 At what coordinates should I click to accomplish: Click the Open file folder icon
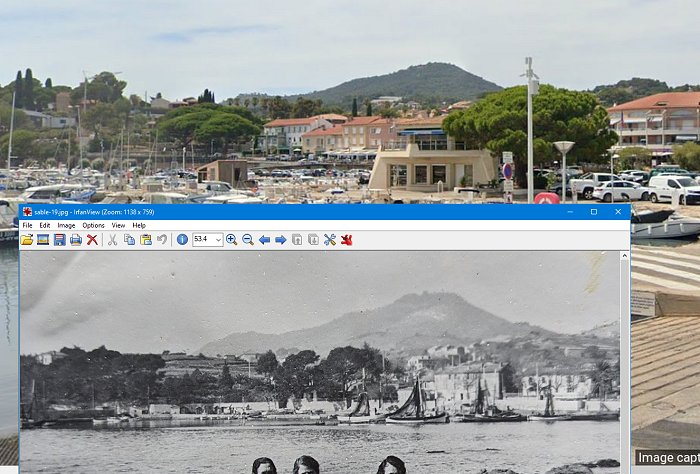coord(27,240)
